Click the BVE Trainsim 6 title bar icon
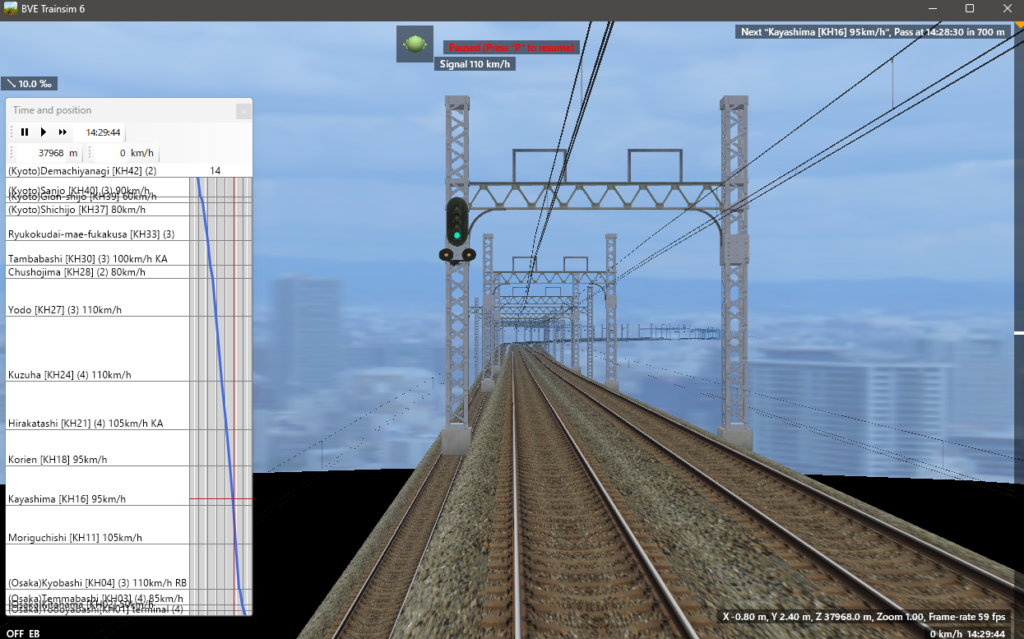Screen dimensions: 1024x639 [11, 8]
